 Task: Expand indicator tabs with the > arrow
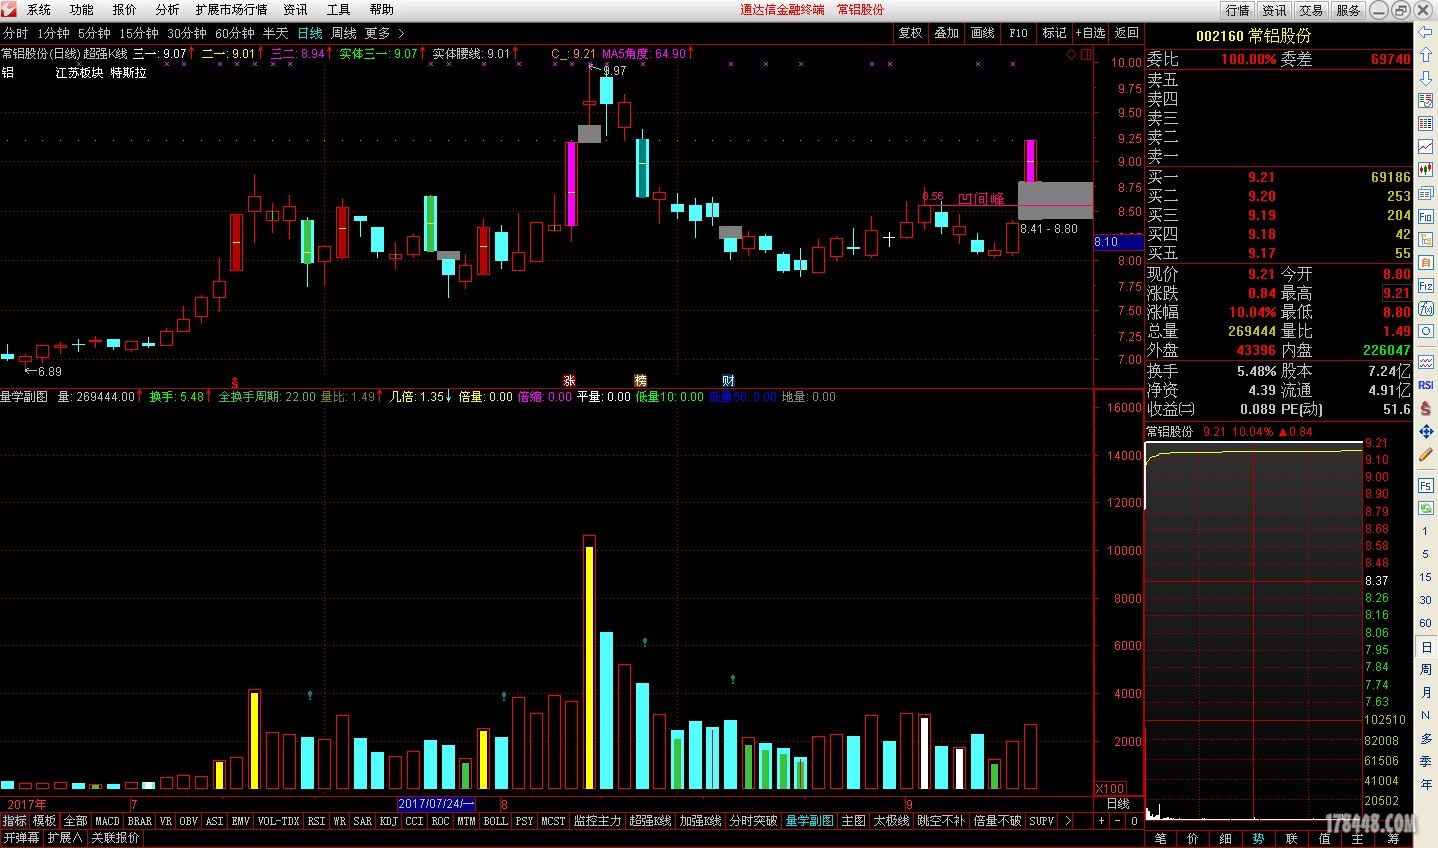click(1067, 821)
